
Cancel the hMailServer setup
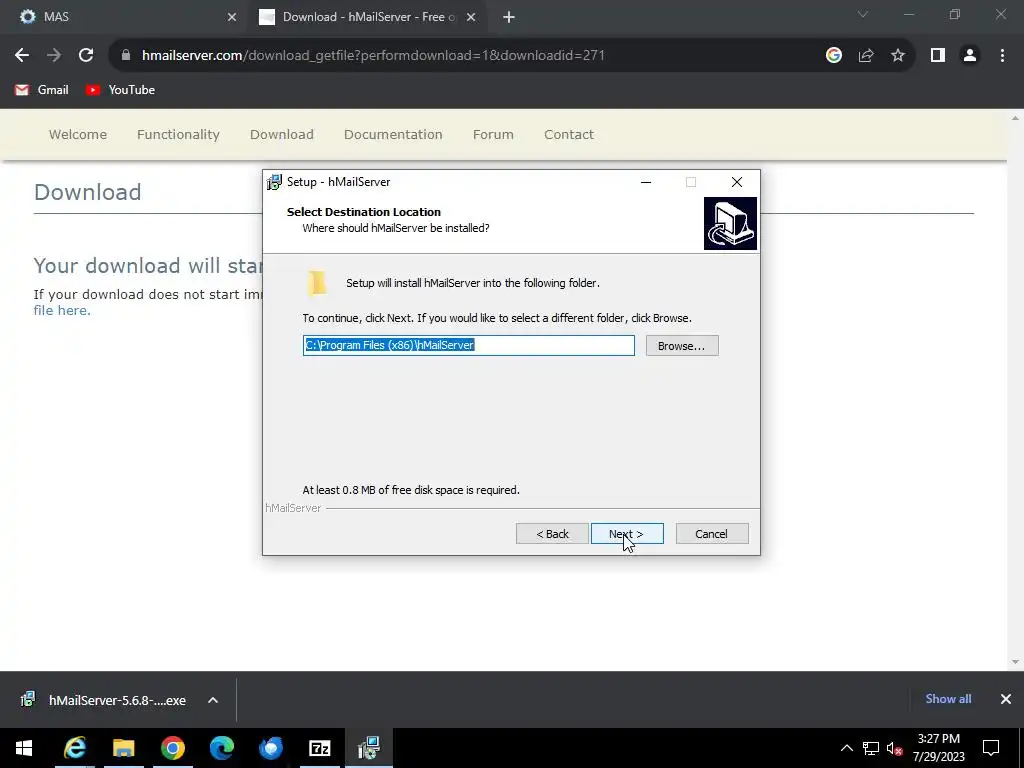point(712,534)
